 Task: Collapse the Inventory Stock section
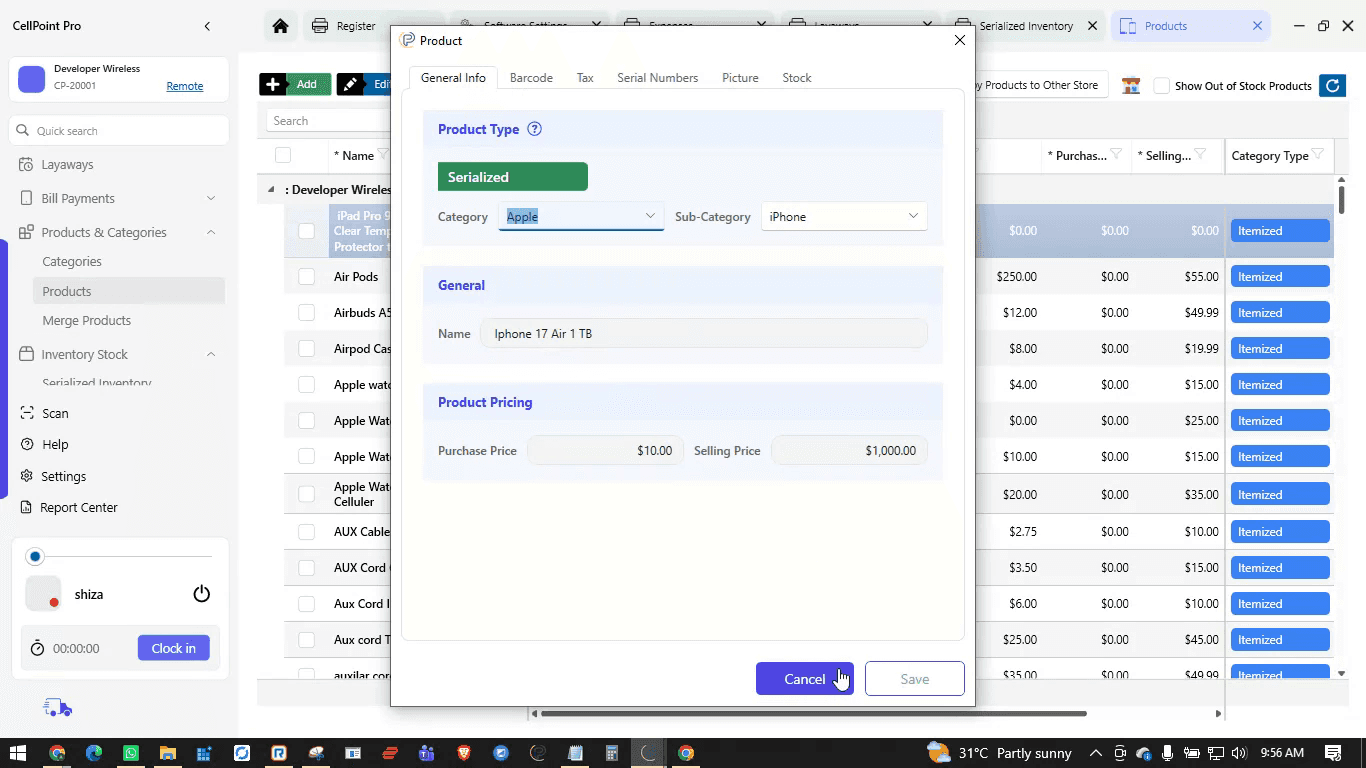[x=211, y=354]
